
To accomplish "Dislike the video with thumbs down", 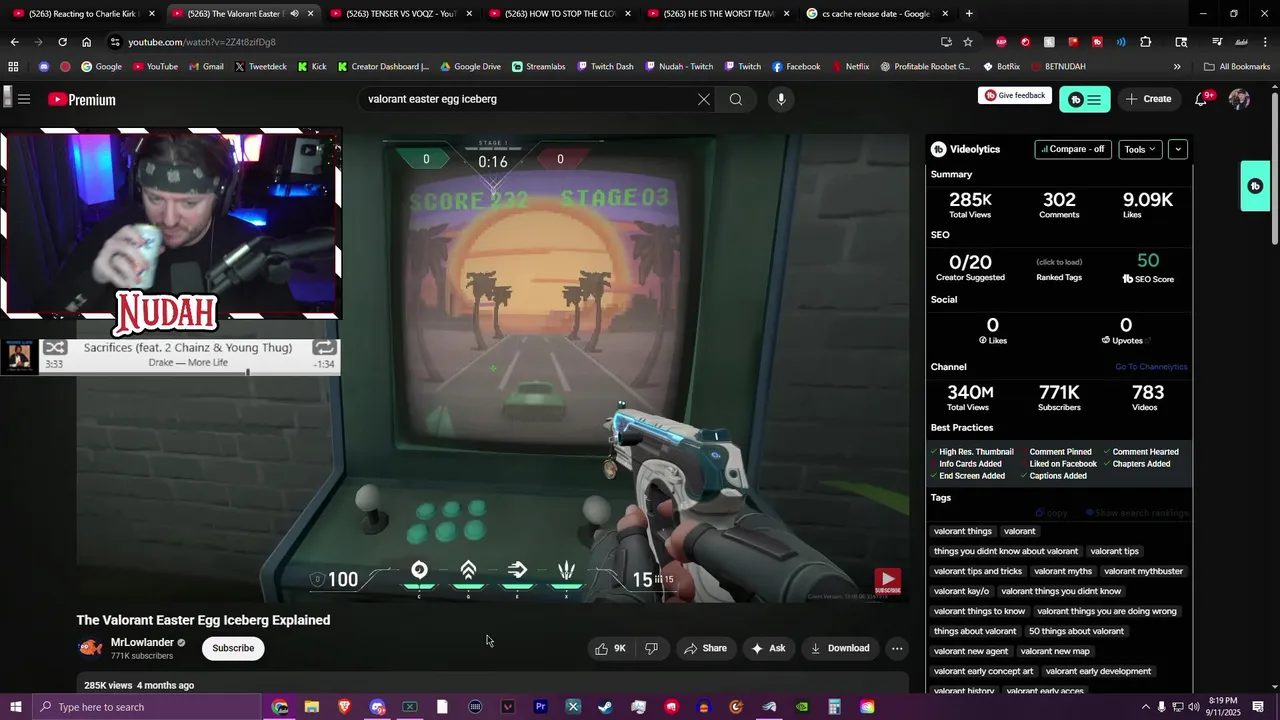I will (x=652, y=648).
